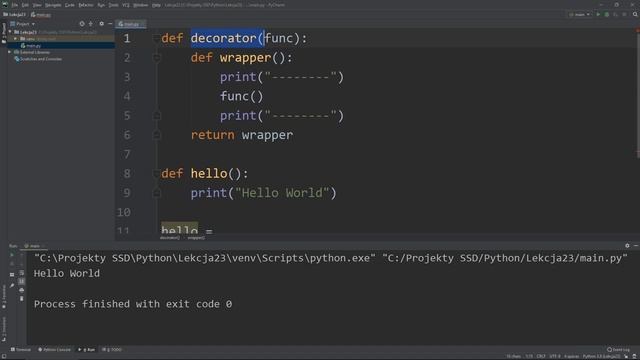Toggle fold marker on line 1 def decorator
Screen dimensions: 640x360
tap(156, 38)
